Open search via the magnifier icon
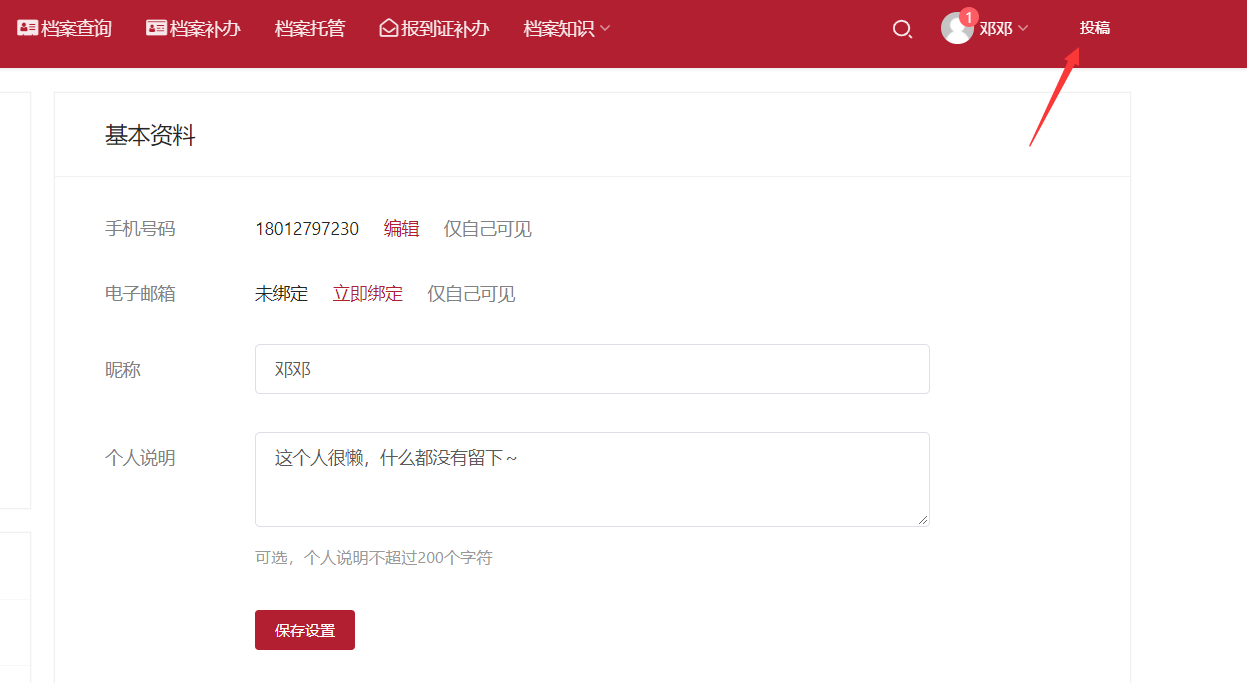 902,29
